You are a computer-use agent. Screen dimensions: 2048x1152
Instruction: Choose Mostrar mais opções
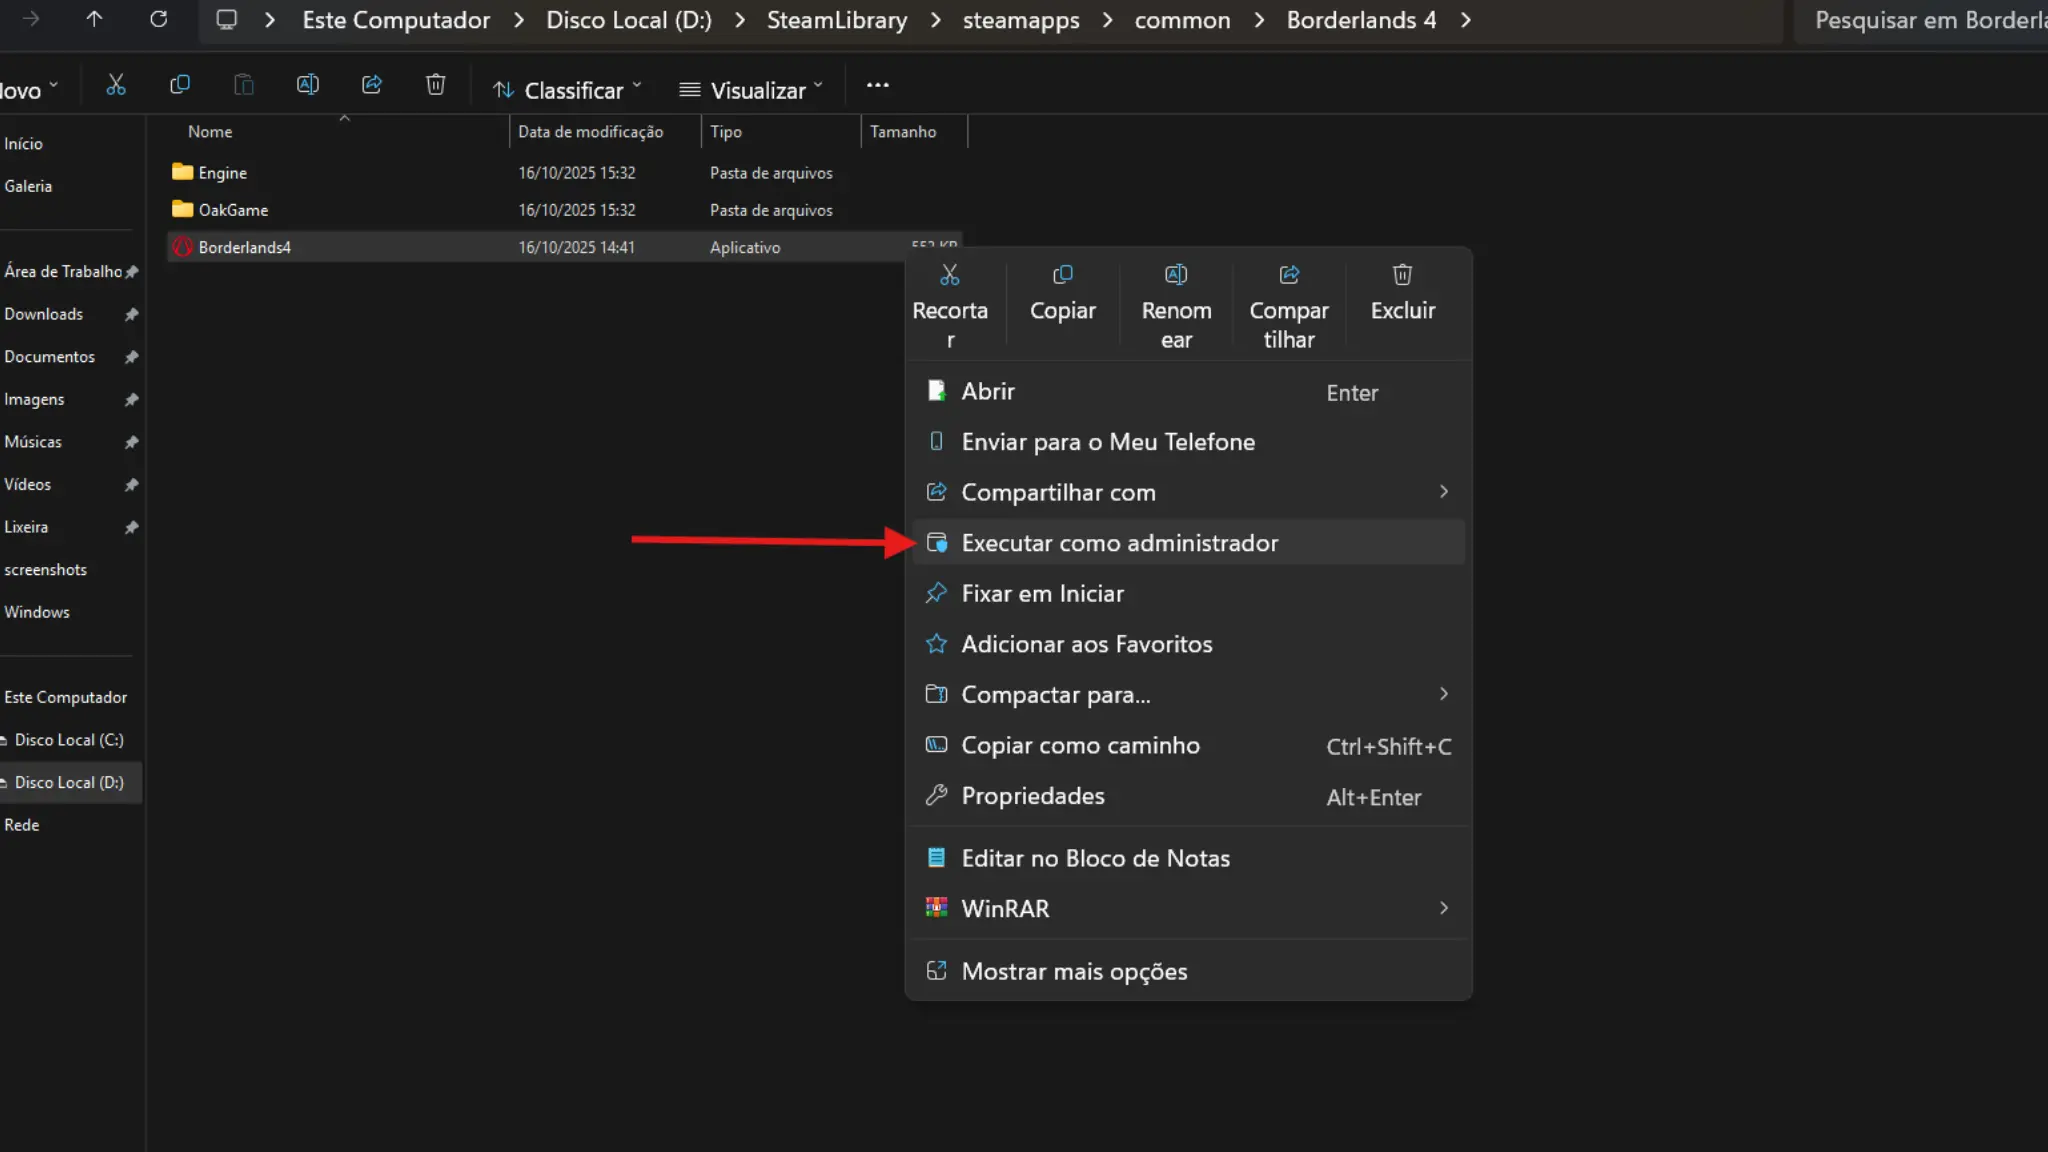click(x=1074, y=972)
